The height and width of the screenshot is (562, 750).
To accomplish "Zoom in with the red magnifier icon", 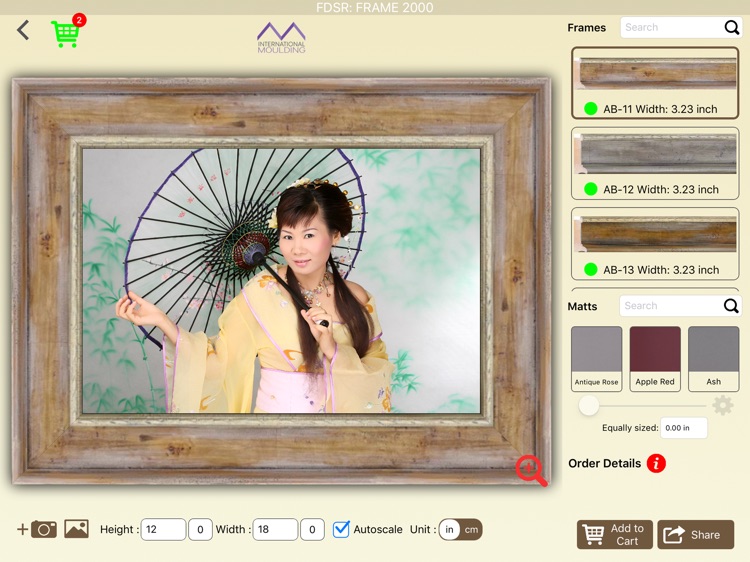I will pos(531,470).
